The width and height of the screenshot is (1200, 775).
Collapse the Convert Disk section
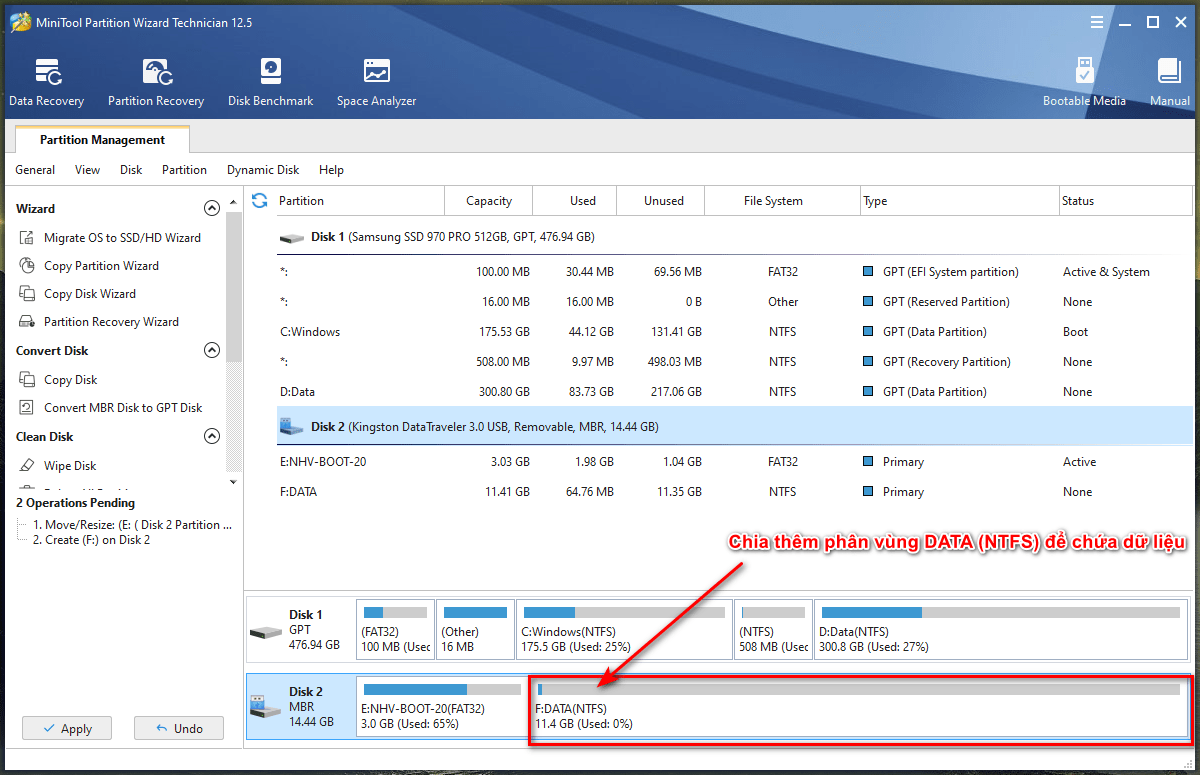[212, 351]
